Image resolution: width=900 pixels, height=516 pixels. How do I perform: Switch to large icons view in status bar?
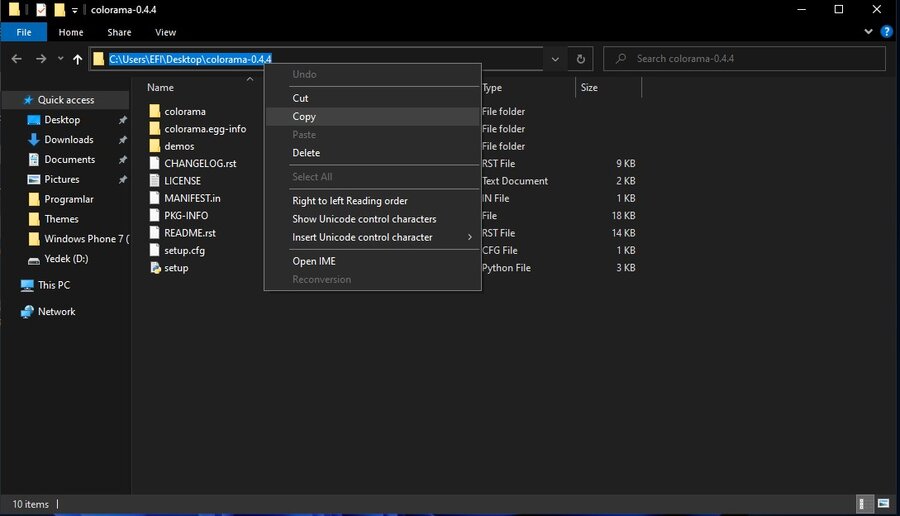[x=884, y=503]
